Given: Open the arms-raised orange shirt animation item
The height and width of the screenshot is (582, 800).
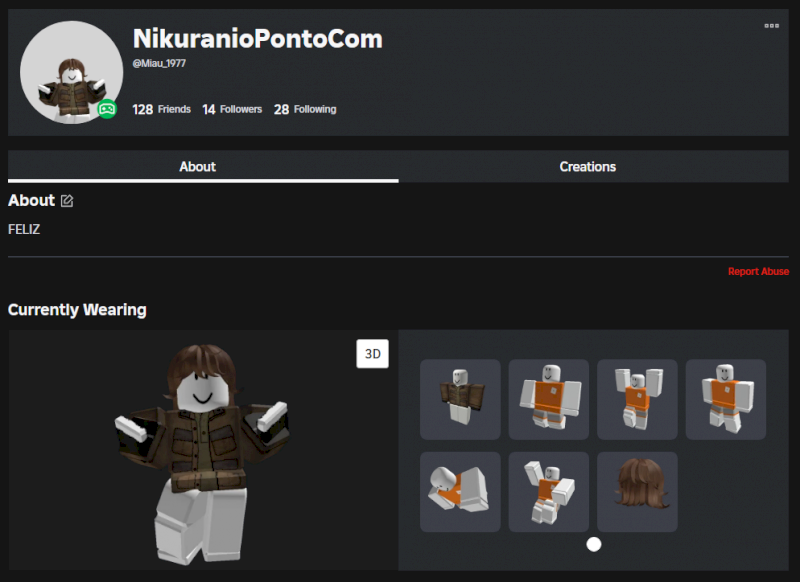Looking at the screenshot, I should point(637,399).
